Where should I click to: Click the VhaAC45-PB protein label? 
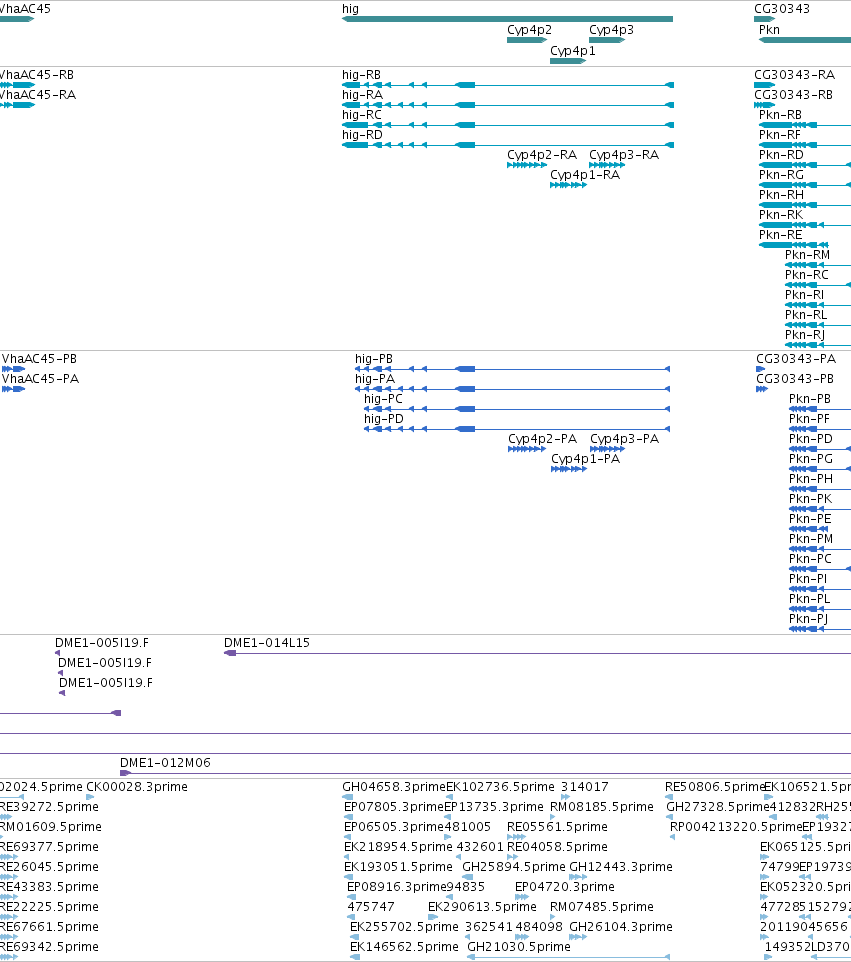(x=39, y=359)
